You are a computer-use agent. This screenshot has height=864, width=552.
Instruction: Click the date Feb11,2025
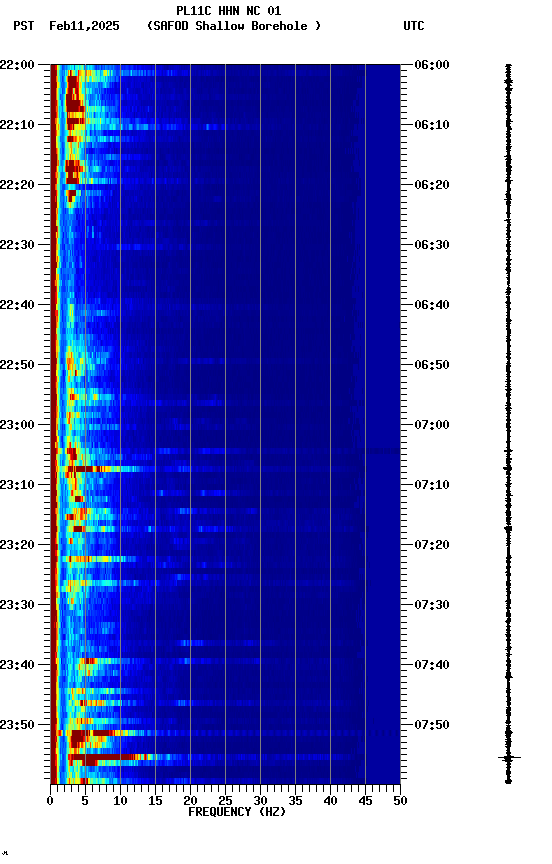pyautogui.click(x=84, y=26)
